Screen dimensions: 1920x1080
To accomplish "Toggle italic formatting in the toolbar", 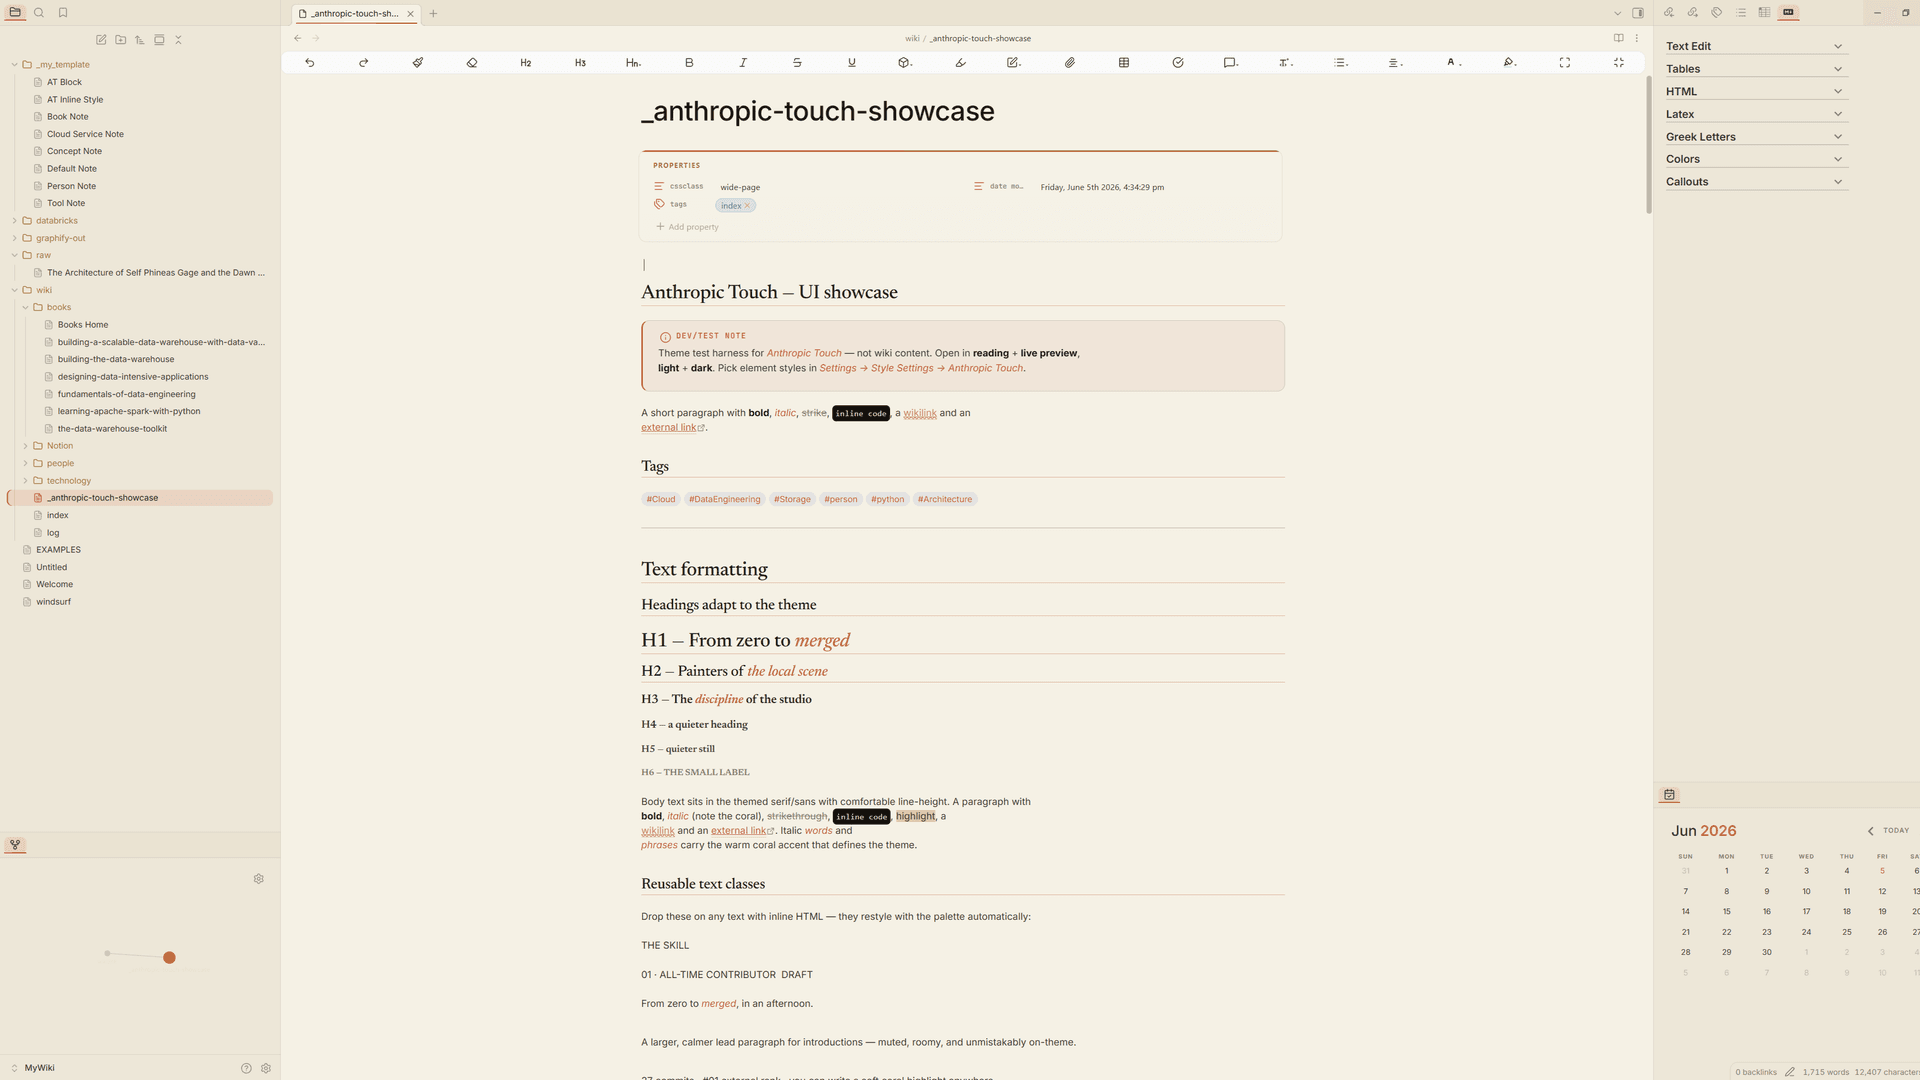I will pyautogui.click(x=743, y=63).
